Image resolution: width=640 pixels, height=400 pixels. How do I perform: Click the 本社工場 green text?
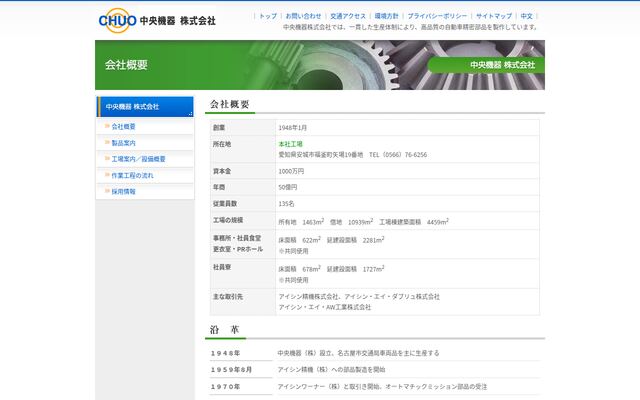(290, 144)
